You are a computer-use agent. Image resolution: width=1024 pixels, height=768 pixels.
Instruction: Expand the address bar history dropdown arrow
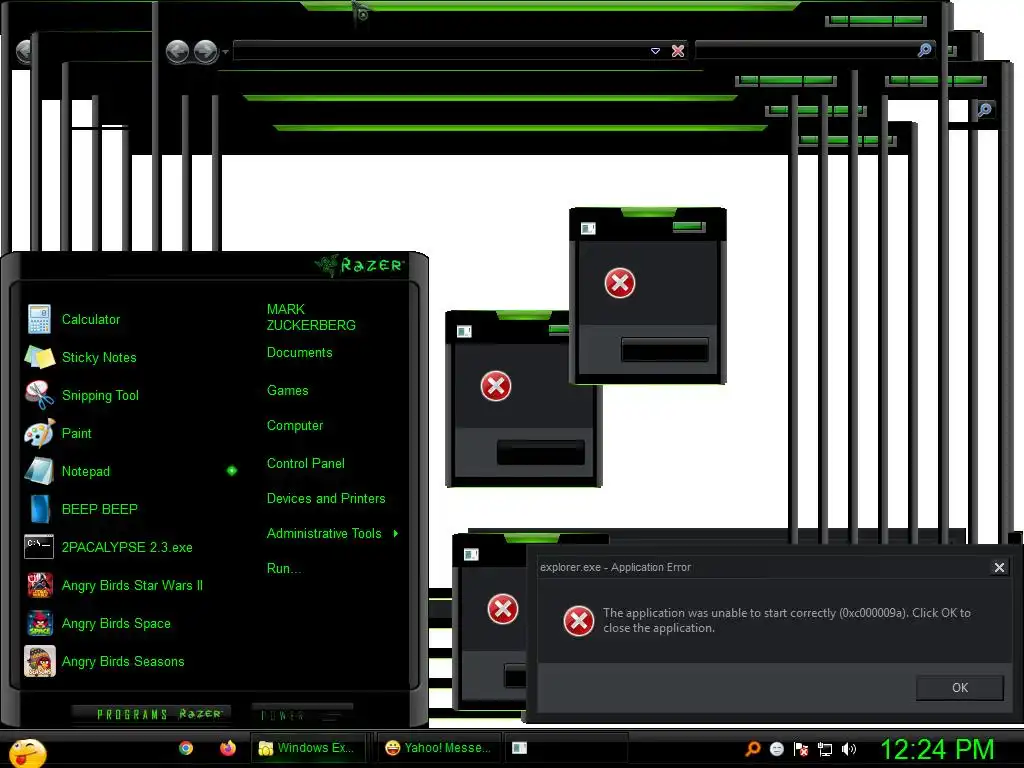click(655, 51)
